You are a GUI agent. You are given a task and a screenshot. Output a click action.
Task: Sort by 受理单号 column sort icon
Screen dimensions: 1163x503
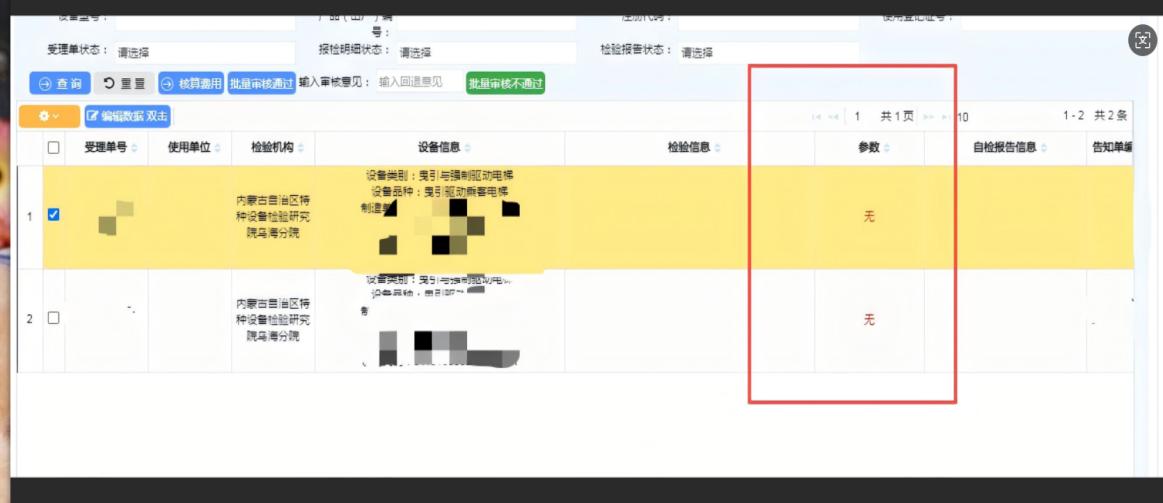(x=135, y=149)
